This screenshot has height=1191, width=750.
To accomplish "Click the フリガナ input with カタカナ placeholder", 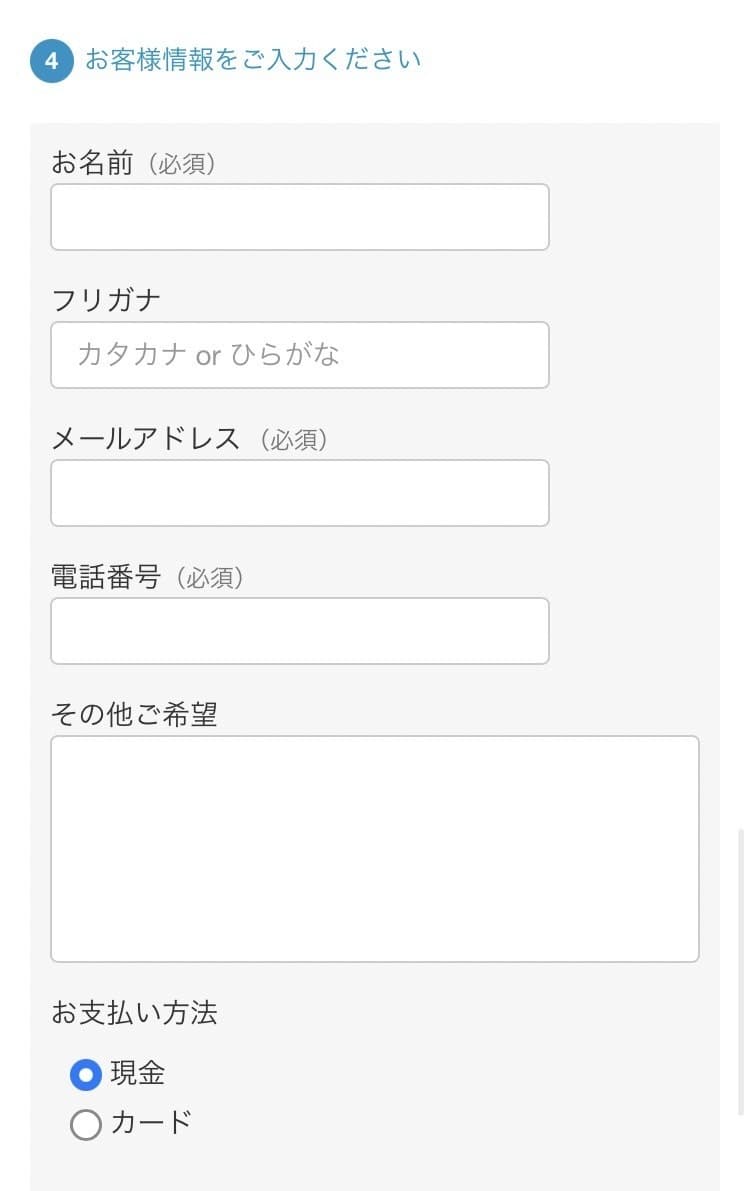I will pyautogui.click(x=300, y=355).
